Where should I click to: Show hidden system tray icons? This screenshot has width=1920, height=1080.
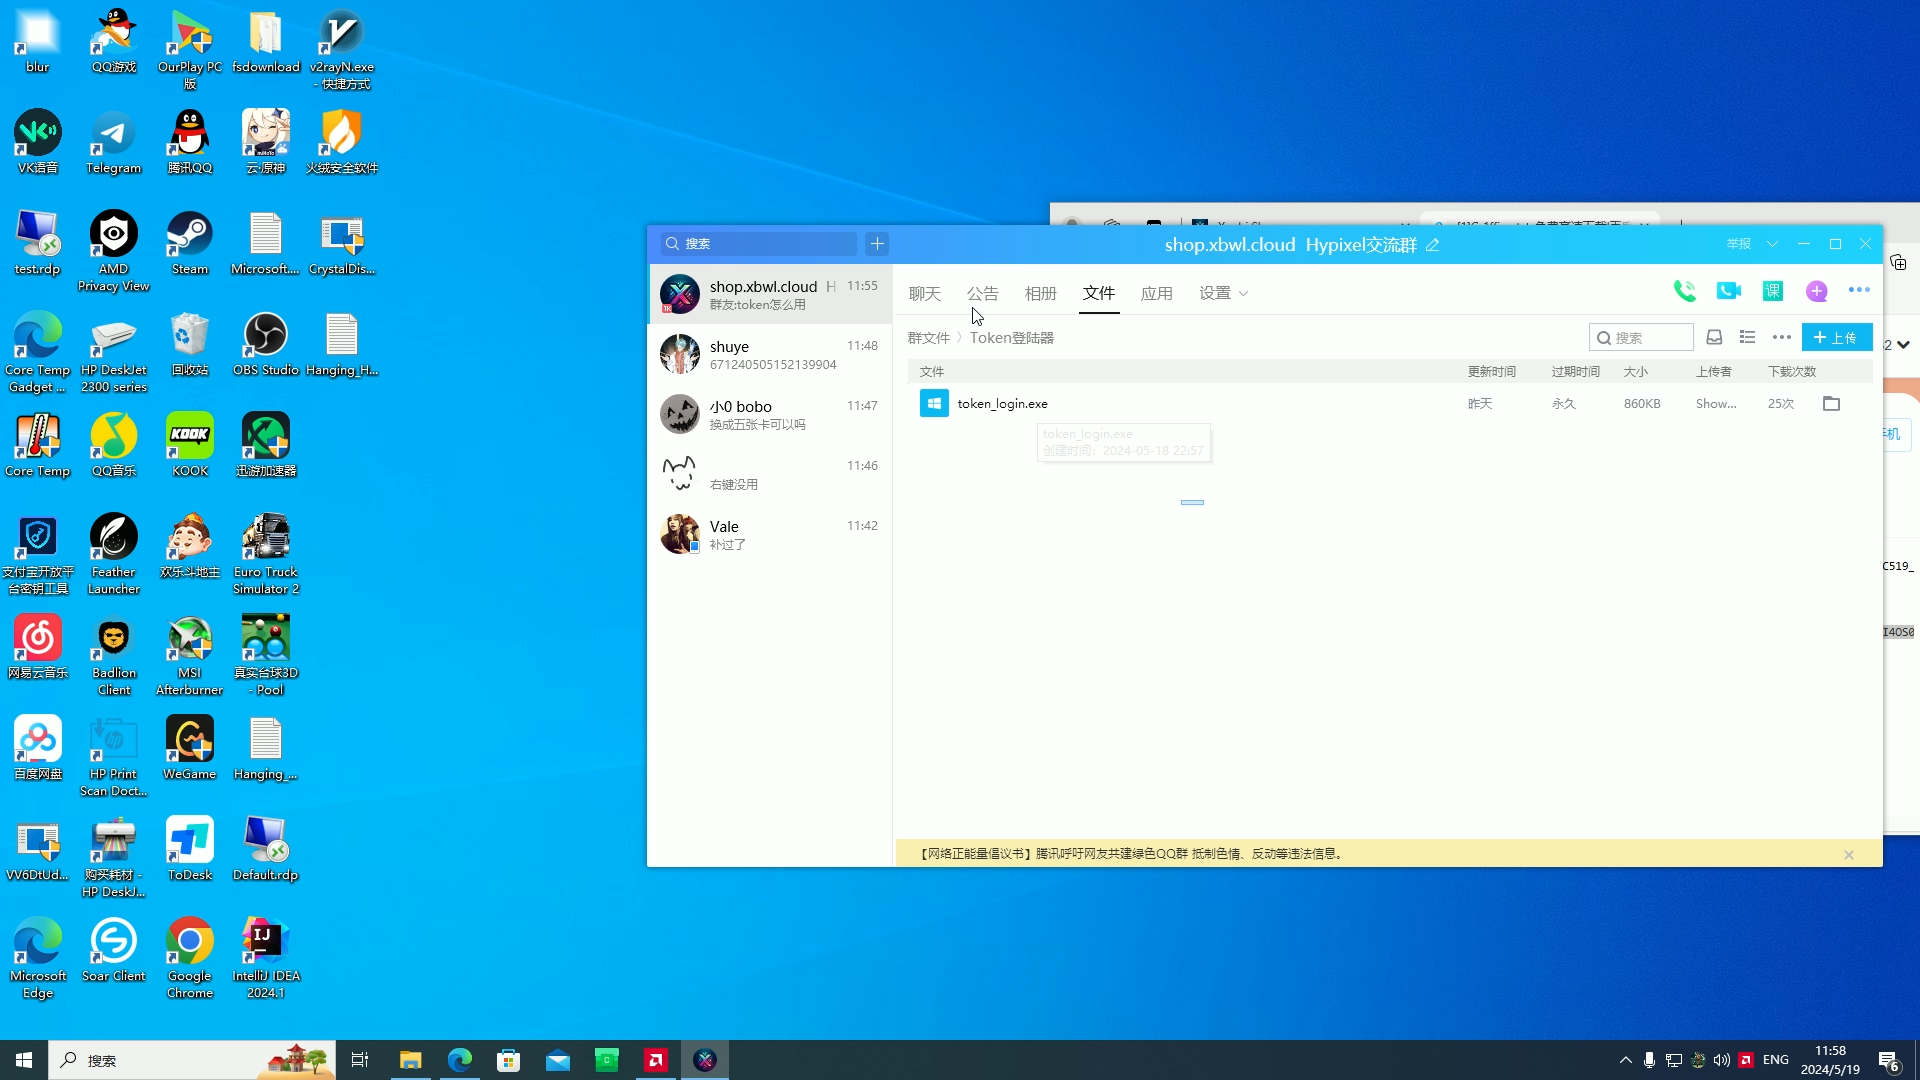coord(1625,1060)
